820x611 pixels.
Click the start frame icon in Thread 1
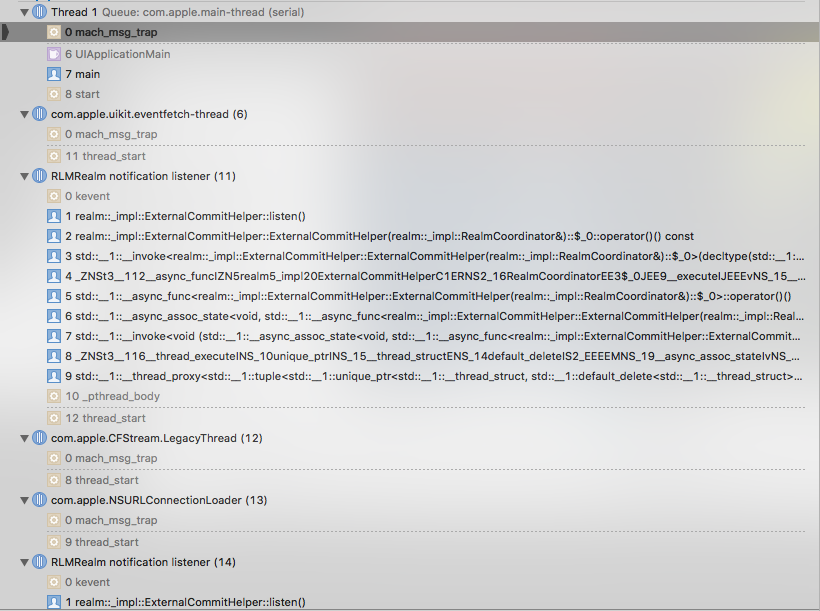(53, 94)
